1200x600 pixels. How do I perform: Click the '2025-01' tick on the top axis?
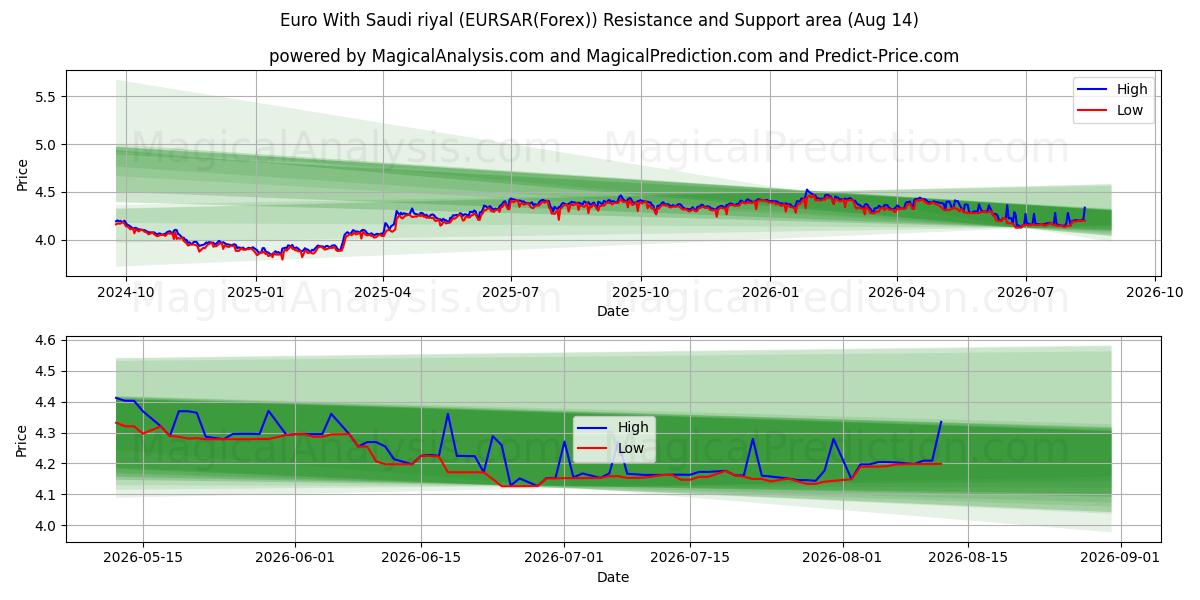point(256,291)
